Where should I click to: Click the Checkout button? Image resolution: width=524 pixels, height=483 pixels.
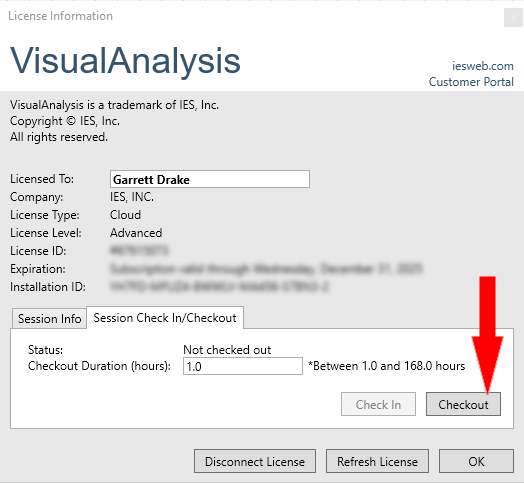coord(463,404)
